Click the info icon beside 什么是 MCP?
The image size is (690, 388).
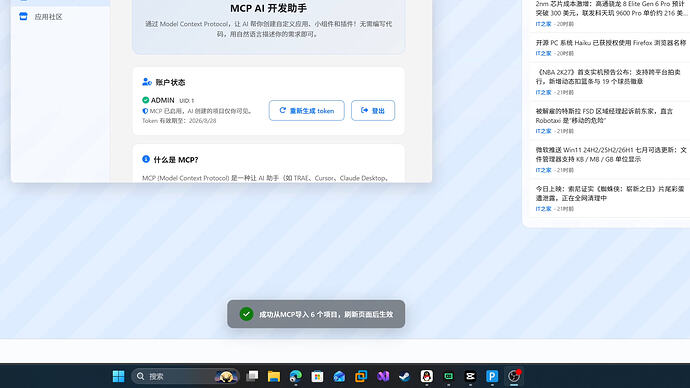click(146, 159)
